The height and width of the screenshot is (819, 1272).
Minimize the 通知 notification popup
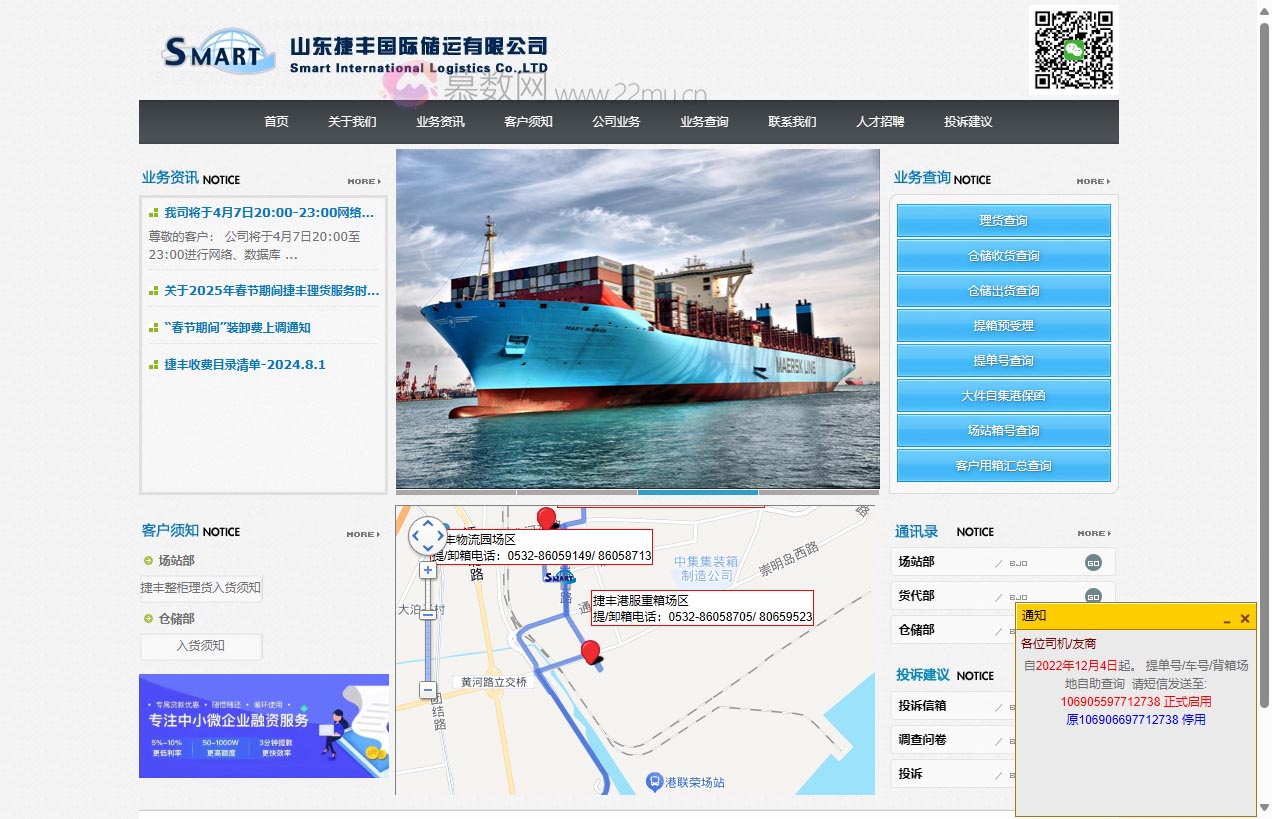click(1227, 620)
